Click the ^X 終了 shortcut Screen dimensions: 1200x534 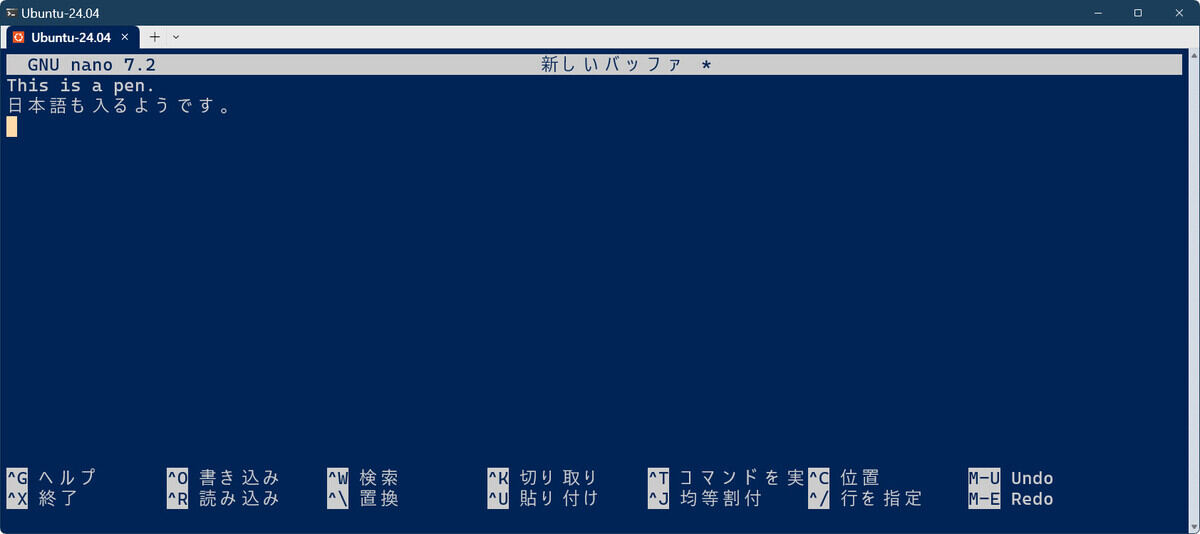[42, 499]
